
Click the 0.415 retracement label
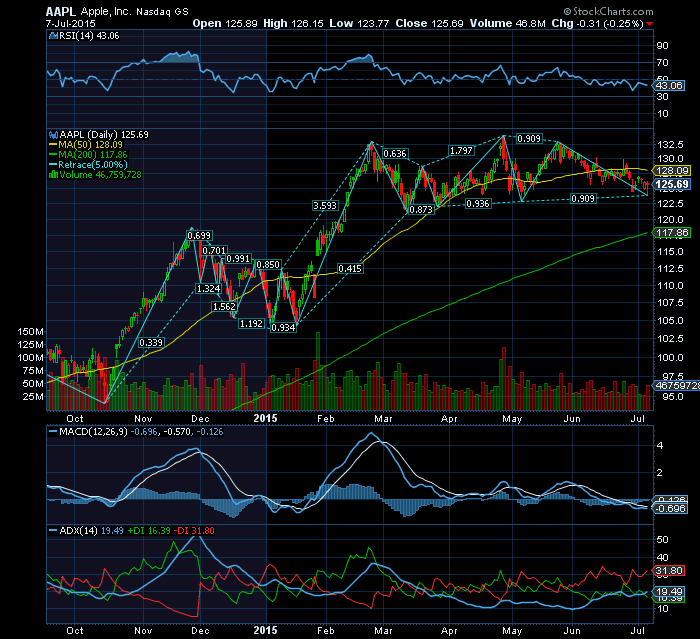pyautogui.click(x=350, y=268)
